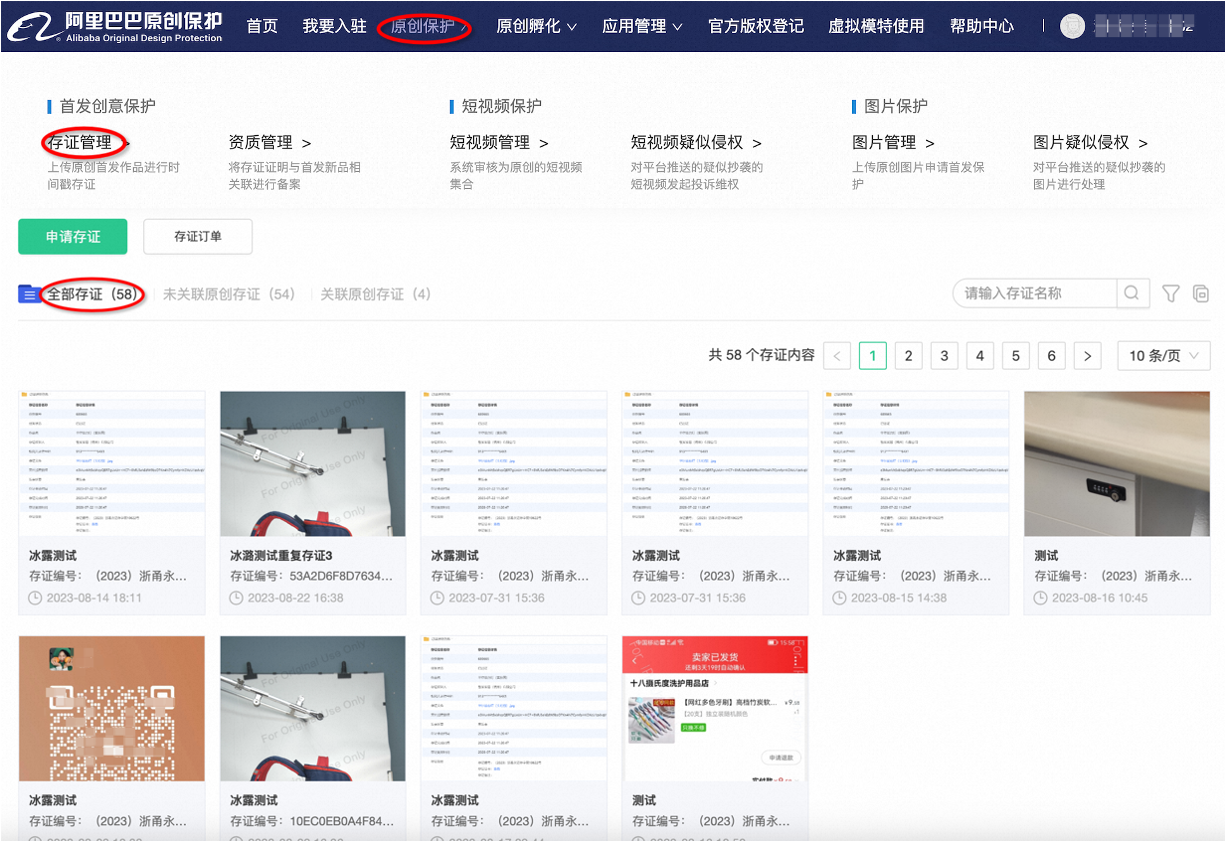Image resolution: width=1226 pixels, height=842 pixels.
Task: Open the filter funnel icon
Action: pos(1171,294)
